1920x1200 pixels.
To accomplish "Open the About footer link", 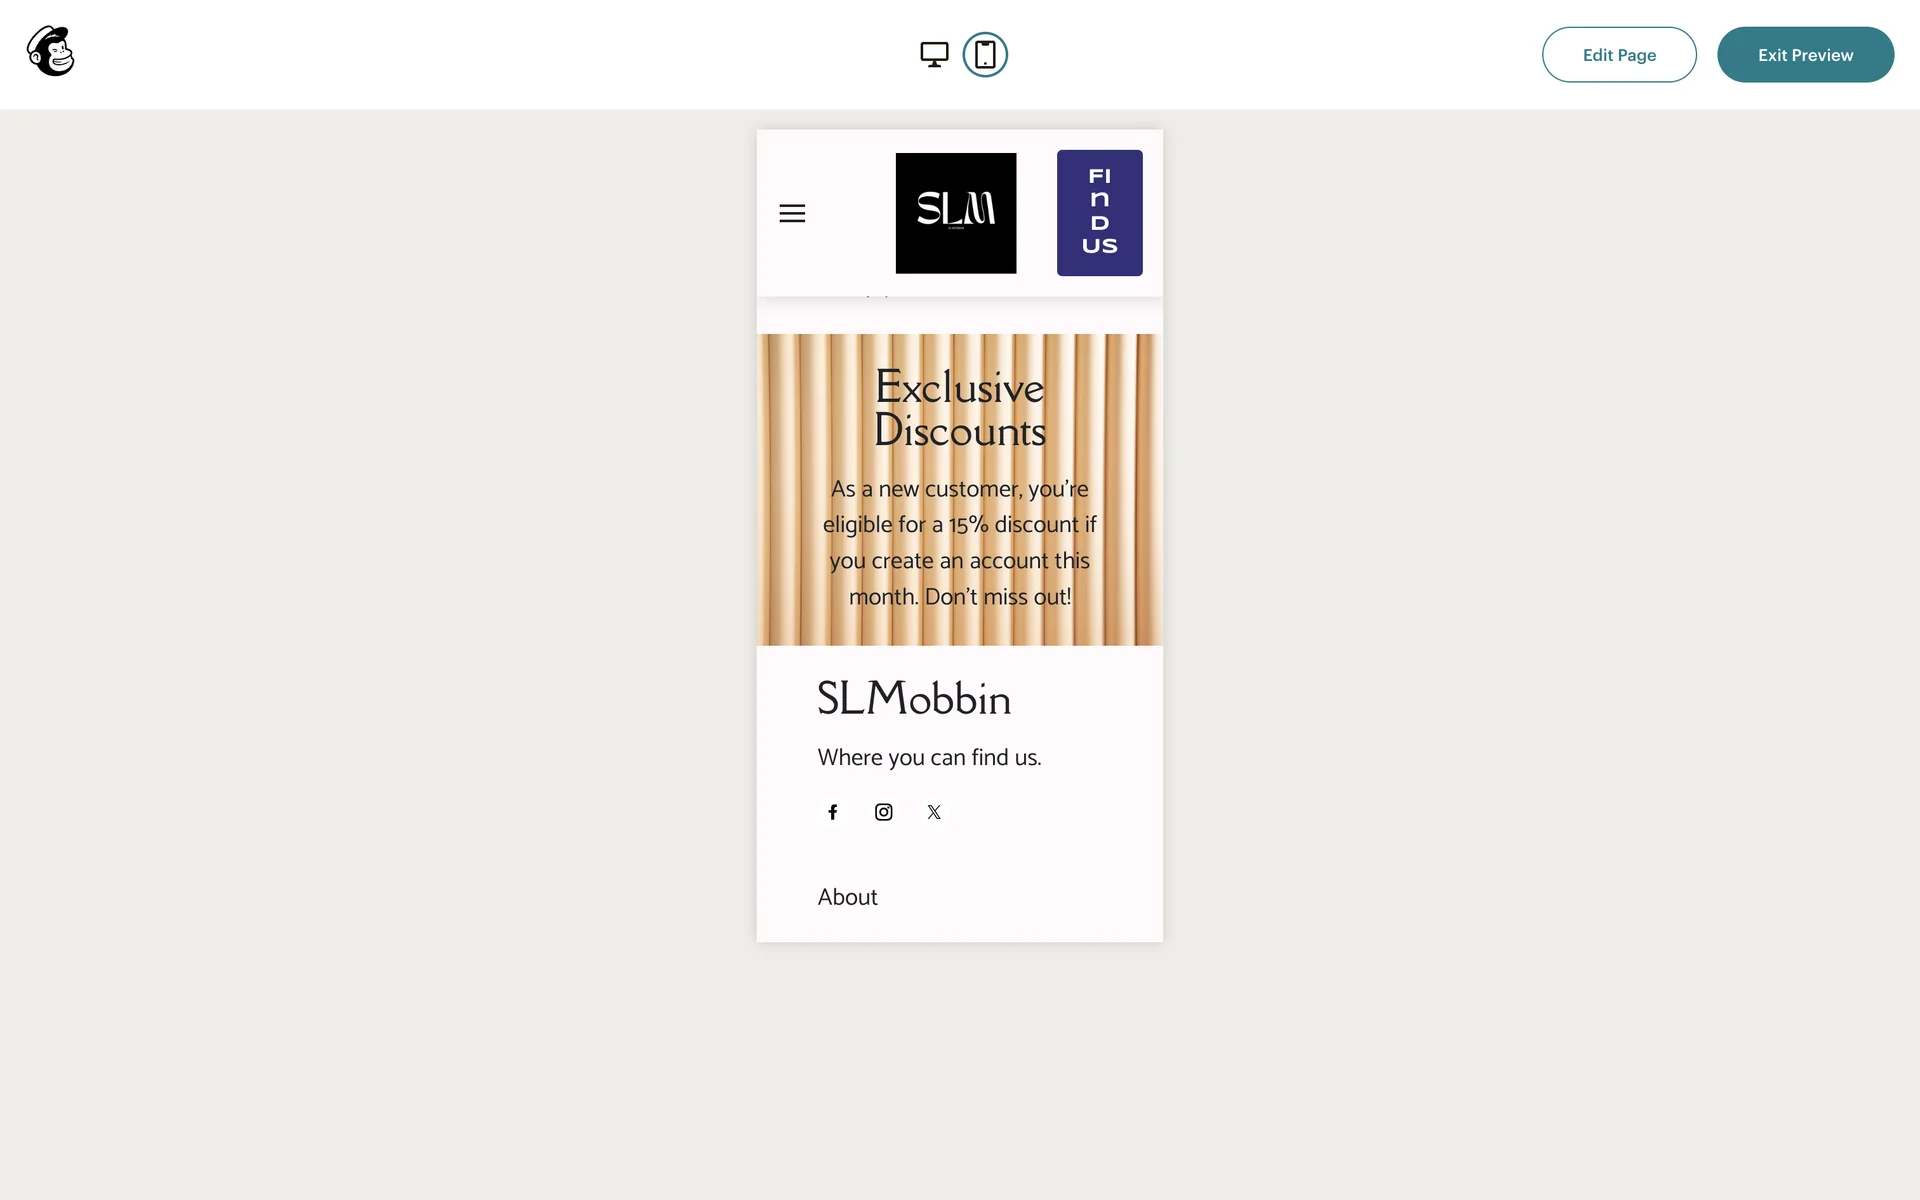I will pyautogui.click(x=847, y=897).
